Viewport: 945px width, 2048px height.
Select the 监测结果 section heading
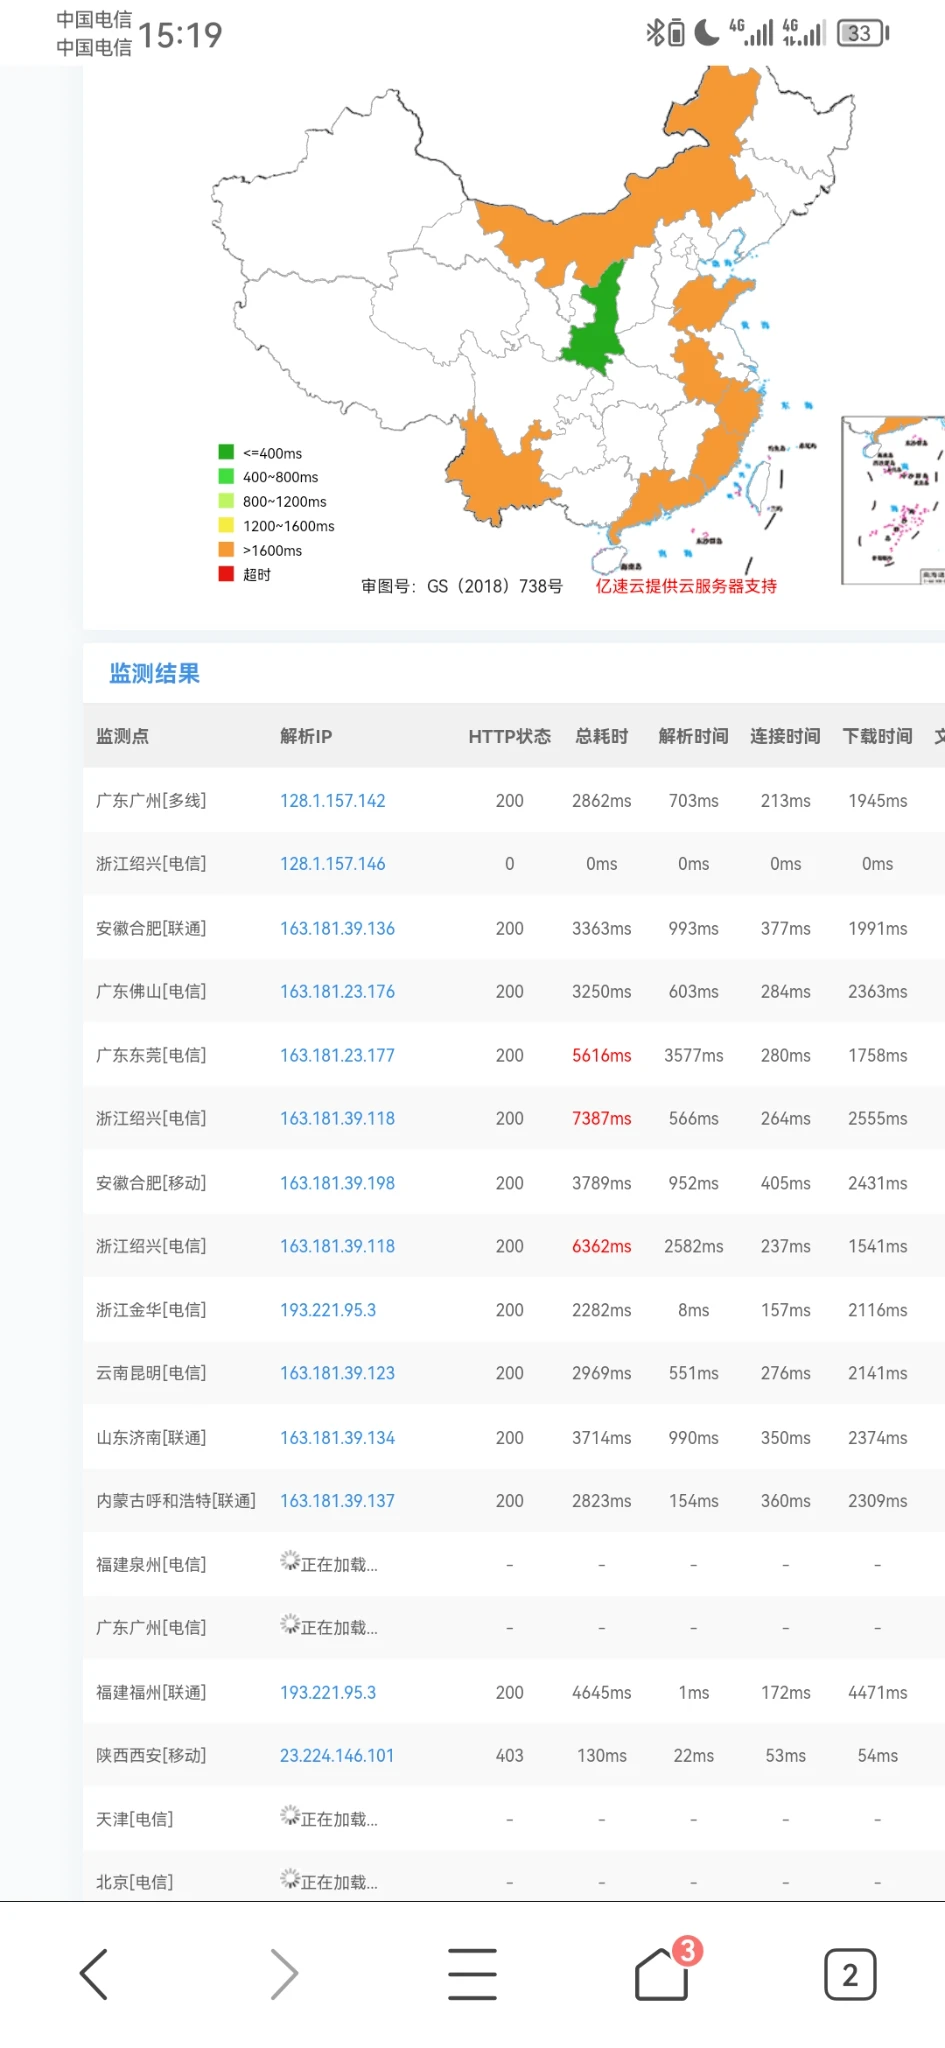pos(154,674)
